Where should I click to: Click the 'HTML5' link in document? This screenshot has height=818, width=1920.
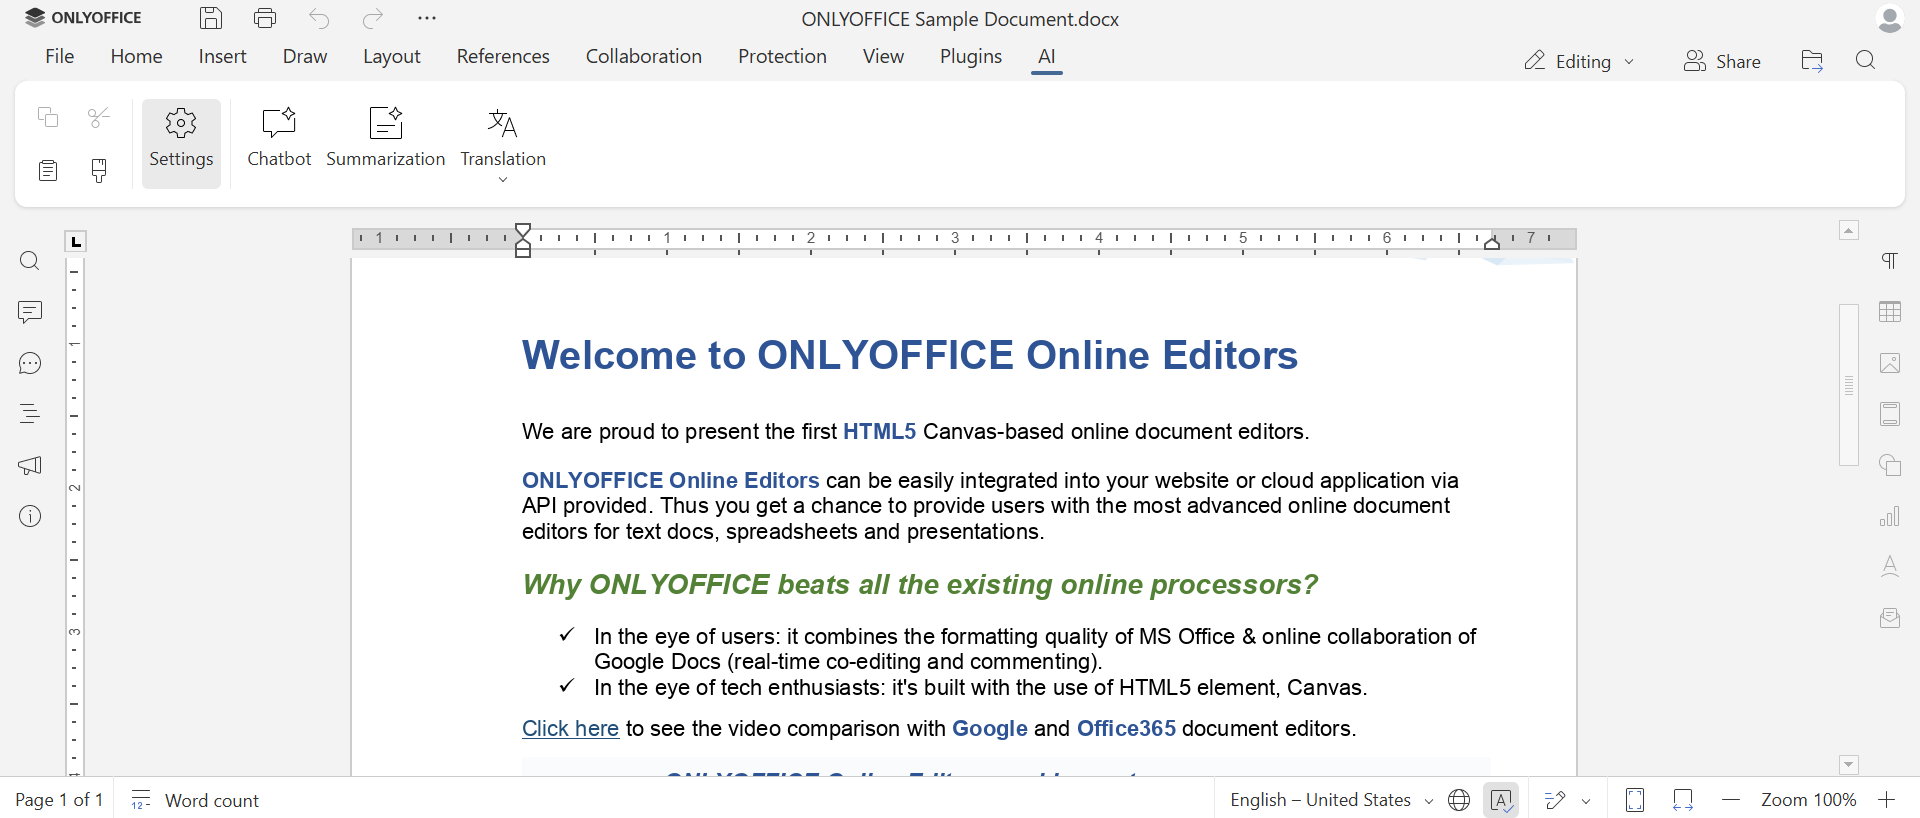tap(879, 432)
